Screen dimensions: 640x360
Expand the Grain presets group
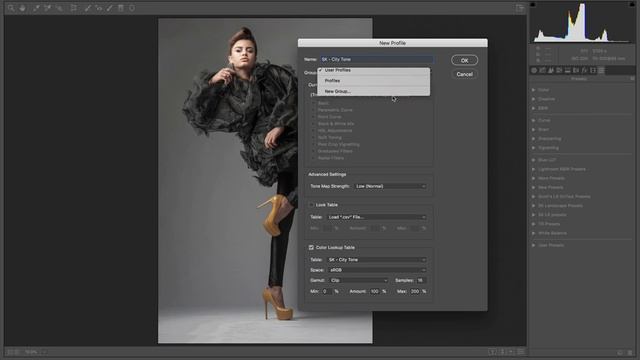[533, 129]
